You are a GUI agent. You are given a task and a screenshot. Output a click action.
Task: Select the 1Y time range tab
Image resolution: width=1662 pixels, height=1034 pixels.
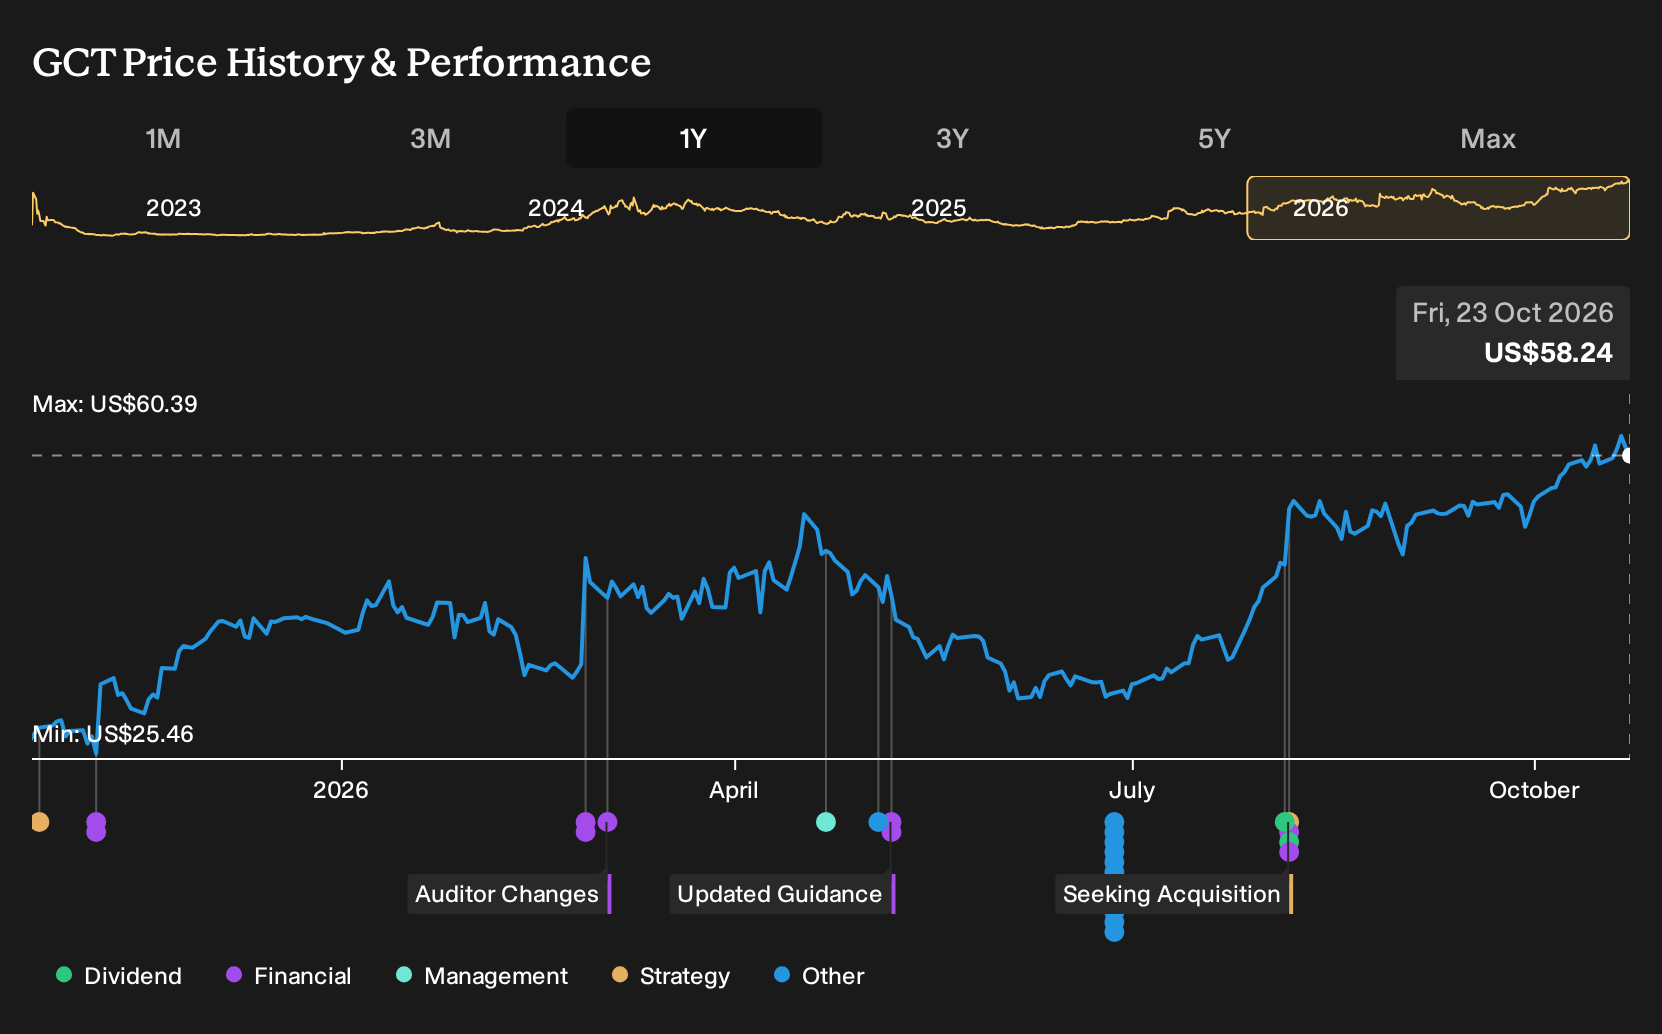(x=694, y=138)
